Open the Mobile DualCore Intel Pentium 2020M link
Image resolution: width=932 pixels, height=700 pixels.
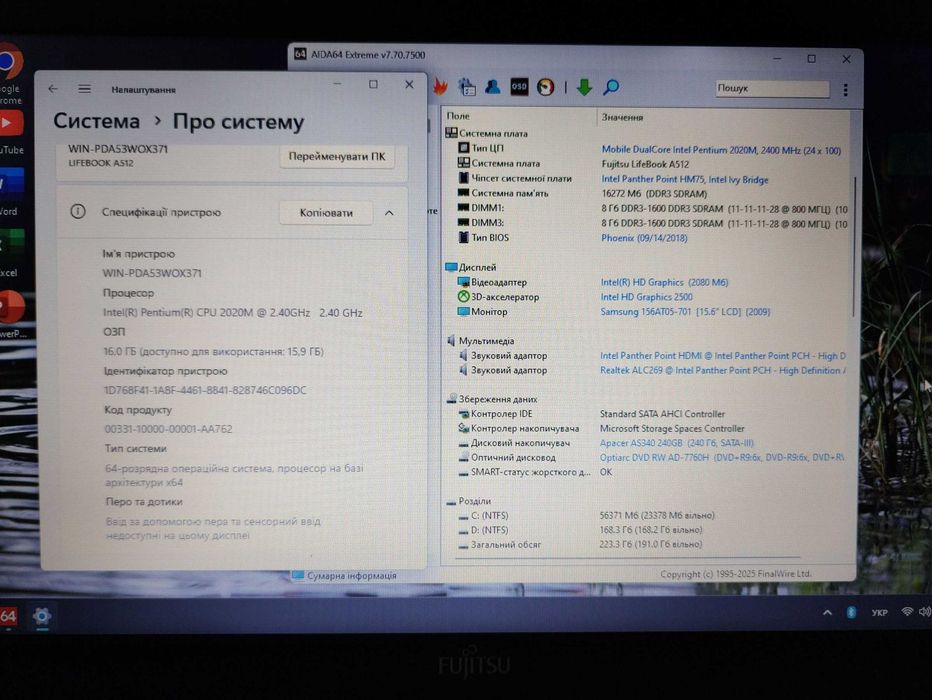(x=721, y=150)
